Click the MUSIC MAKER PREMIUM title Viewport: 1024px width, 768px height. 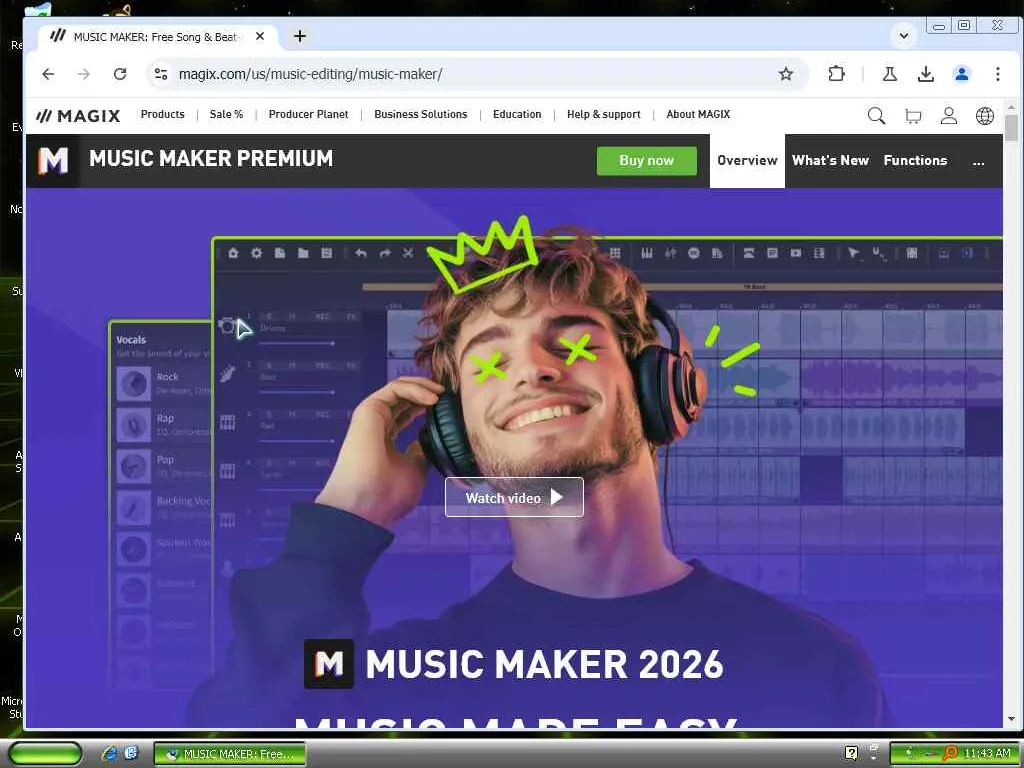click(211, 159)
